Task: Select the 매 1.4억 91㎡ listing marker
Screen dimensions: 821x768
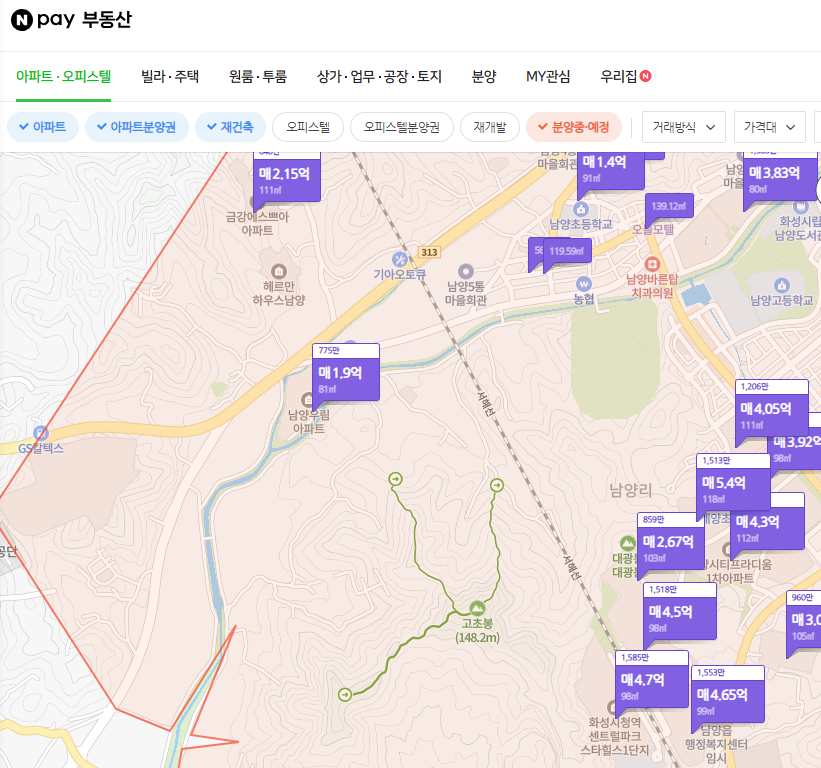Action: (611, 171)
